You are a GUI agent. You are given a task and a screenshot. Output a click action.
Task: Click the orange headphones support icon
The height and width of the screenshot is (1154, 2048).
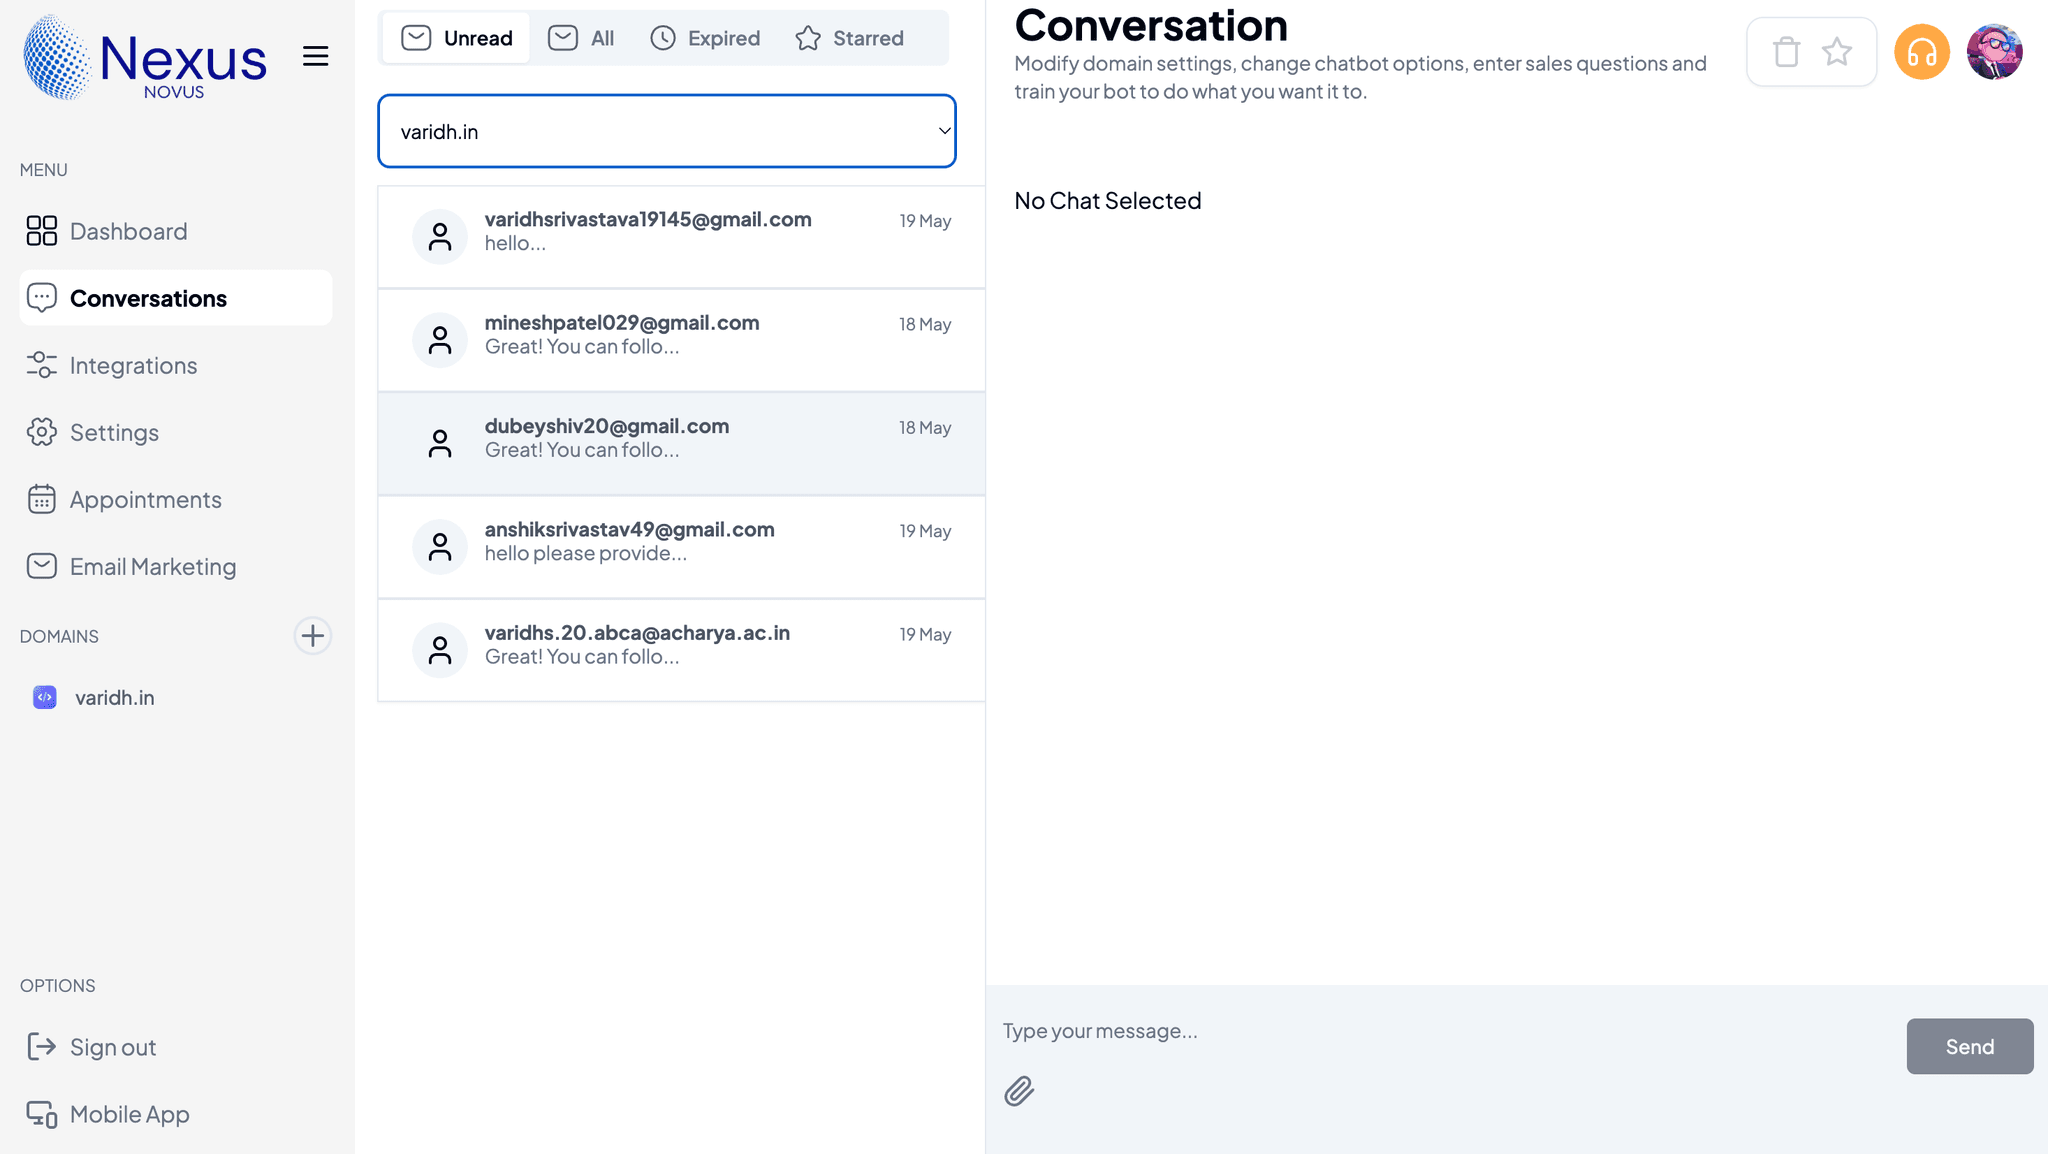pyautogui.click(x=1921, y=52)
